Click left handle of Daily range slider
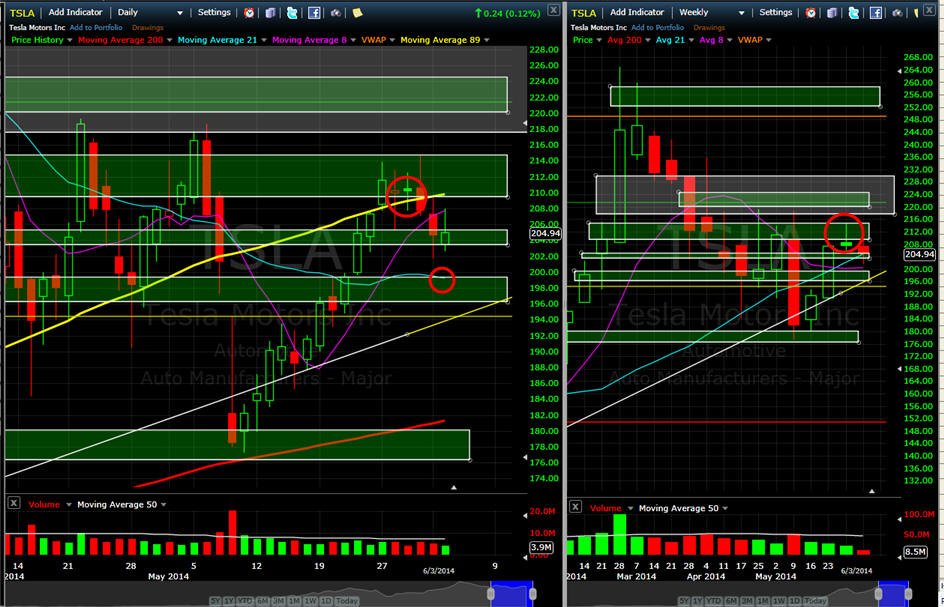Image resolution: width=944 pixels, height=607 pixels. click(x=491, y=594)
